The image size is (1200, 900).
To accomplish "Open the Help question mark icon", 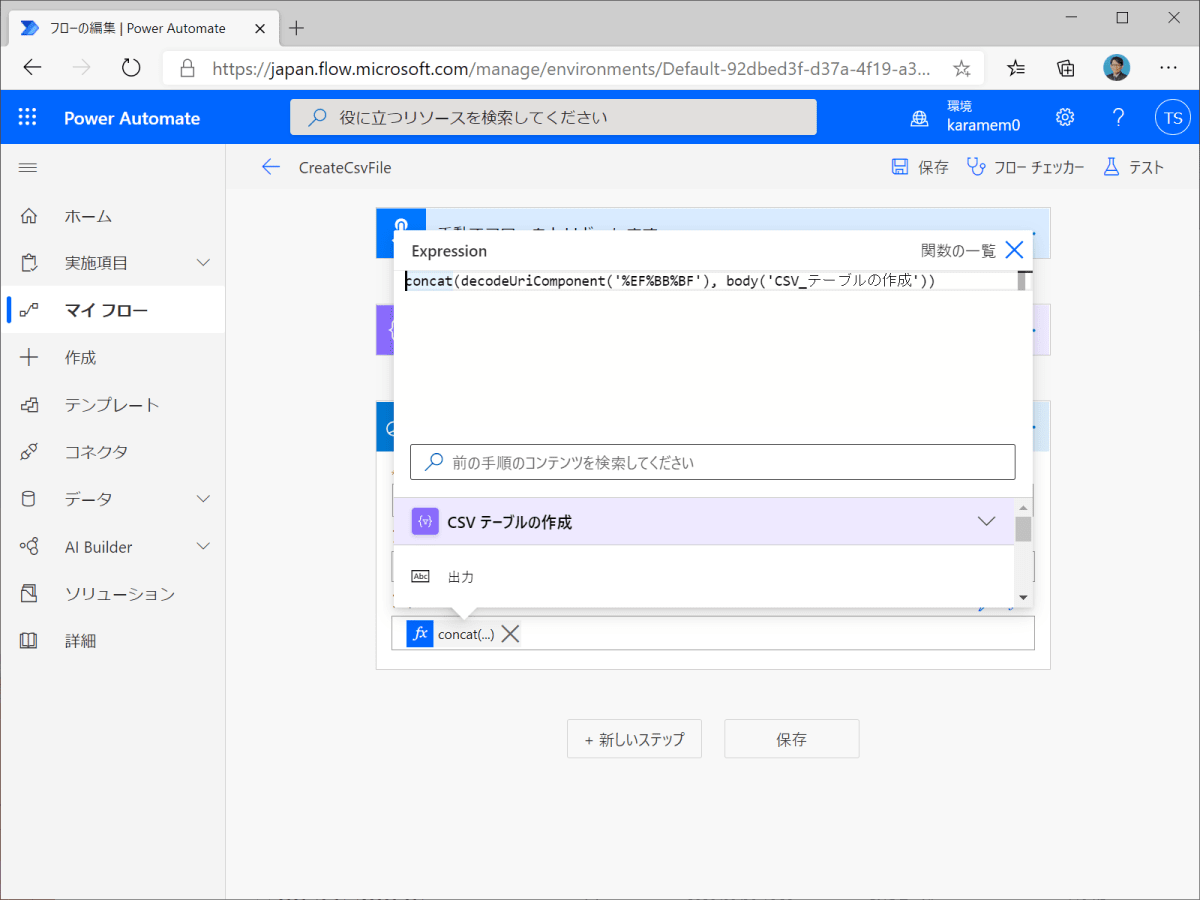I will [x=1118, y=117].
